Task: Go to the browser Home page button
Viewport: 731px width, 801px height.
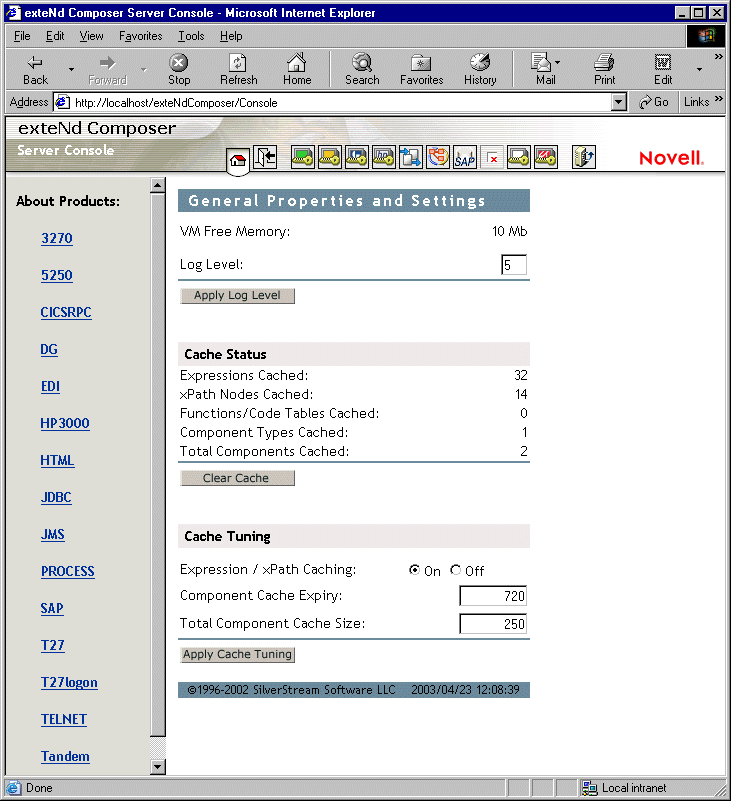Action: 297,69
